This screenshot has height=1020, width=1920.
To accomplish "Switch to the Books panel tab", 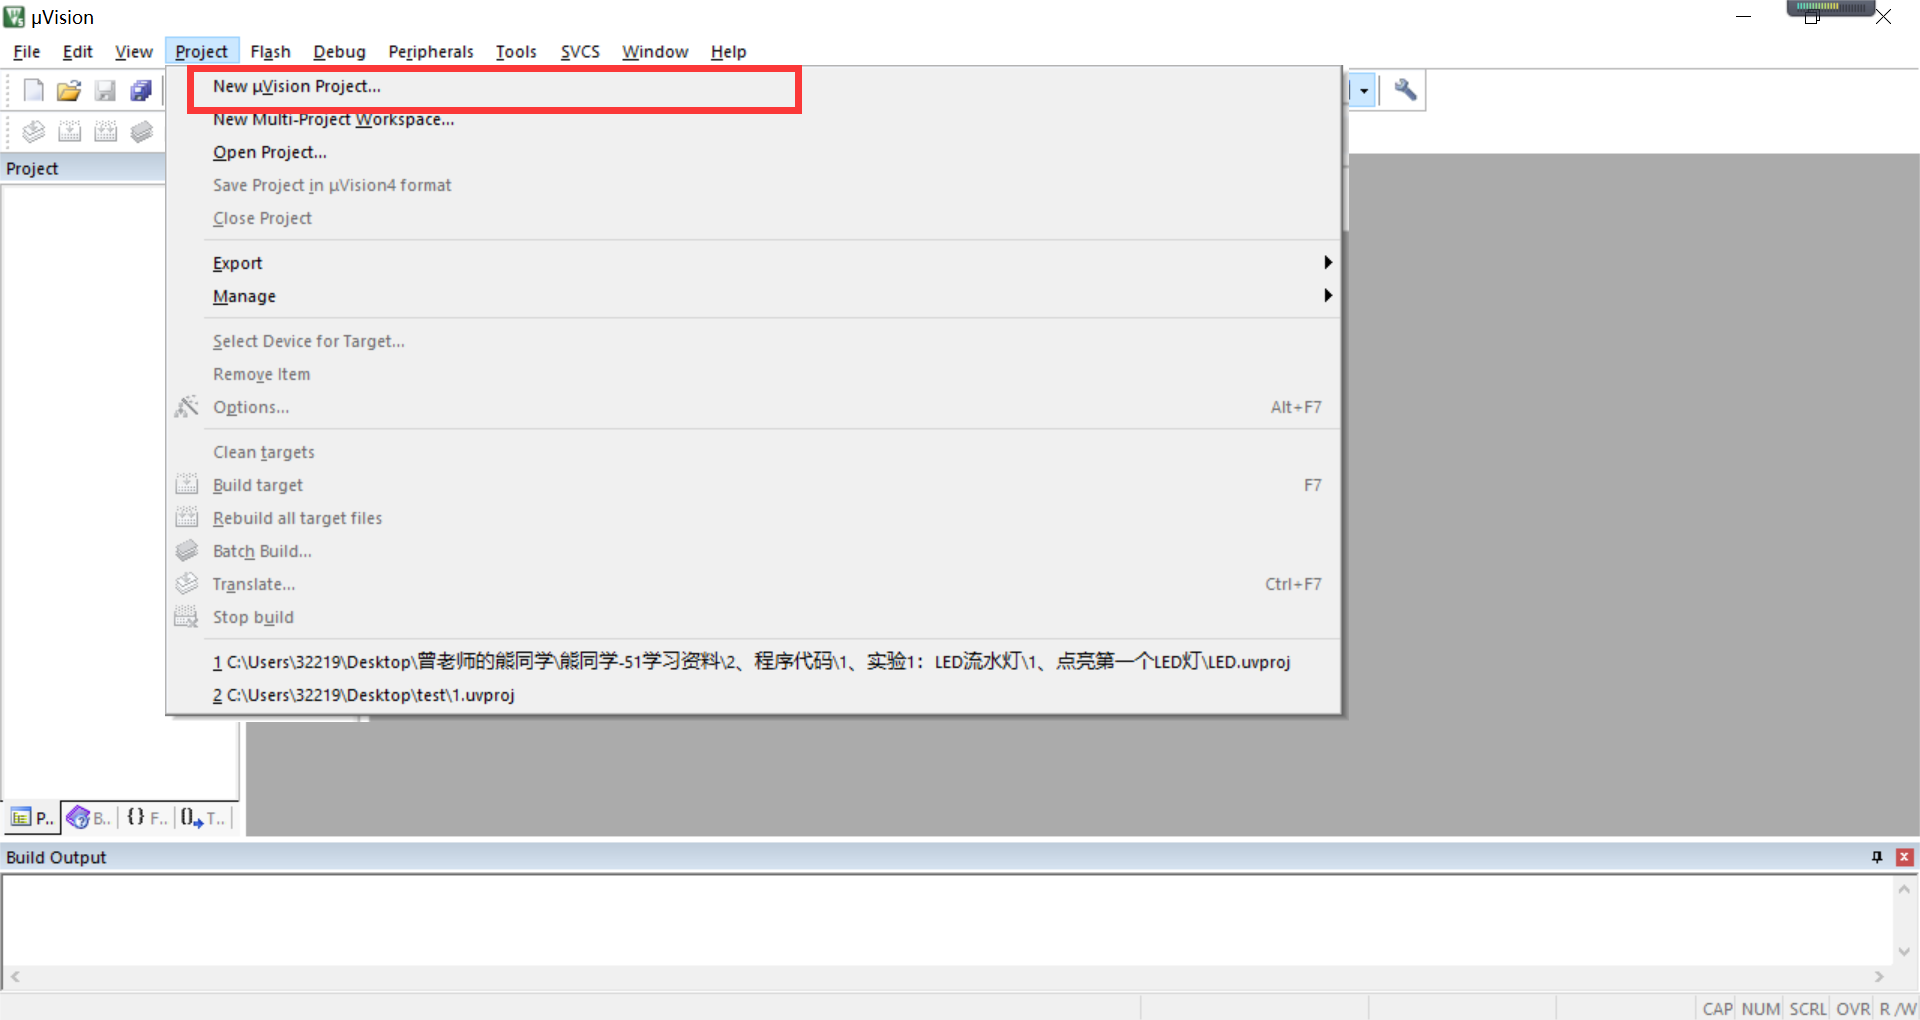I will (88, 817).
